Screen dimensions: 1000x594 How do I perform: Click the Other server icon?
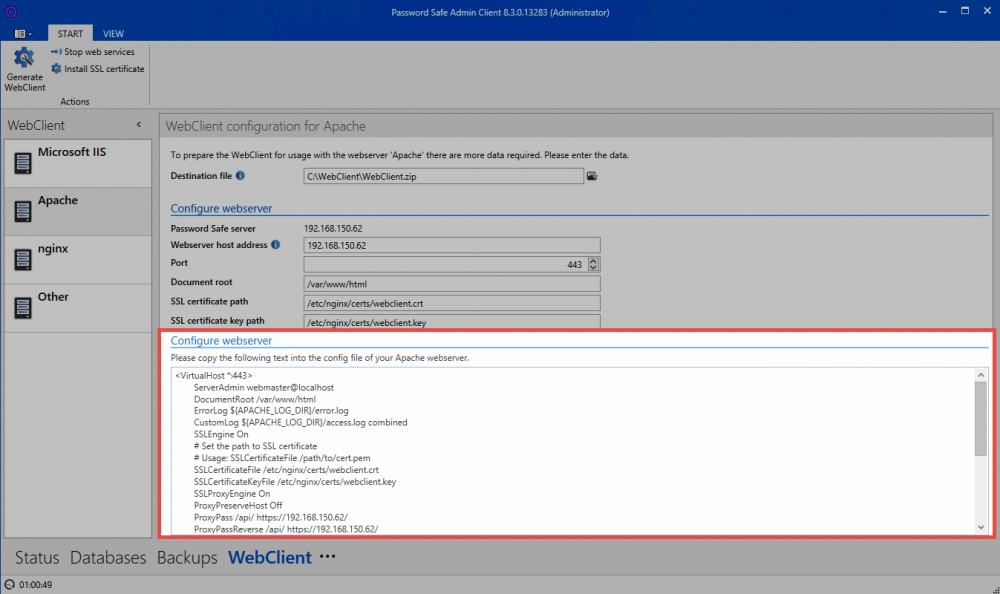[x=23, y=308]
